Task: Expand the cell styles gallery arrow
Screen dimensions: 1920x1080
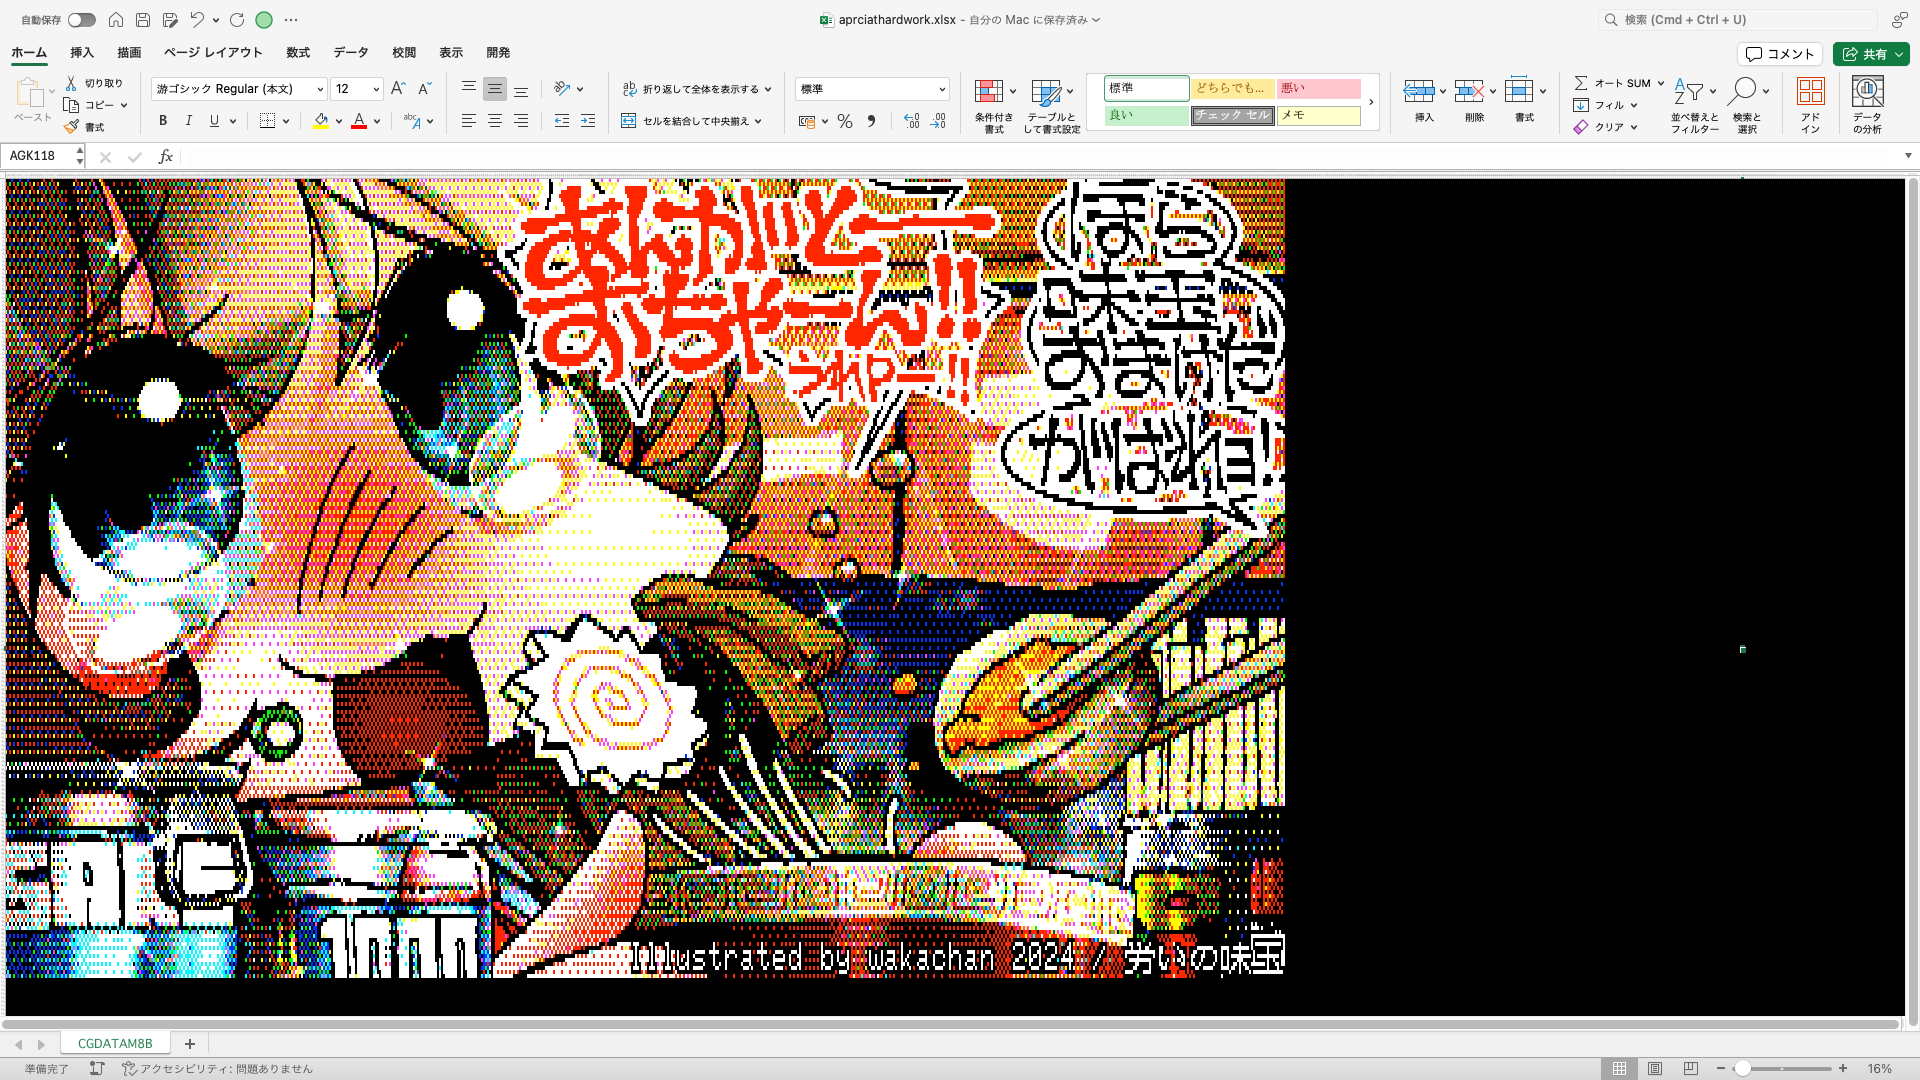Action: pos(1371,102)
